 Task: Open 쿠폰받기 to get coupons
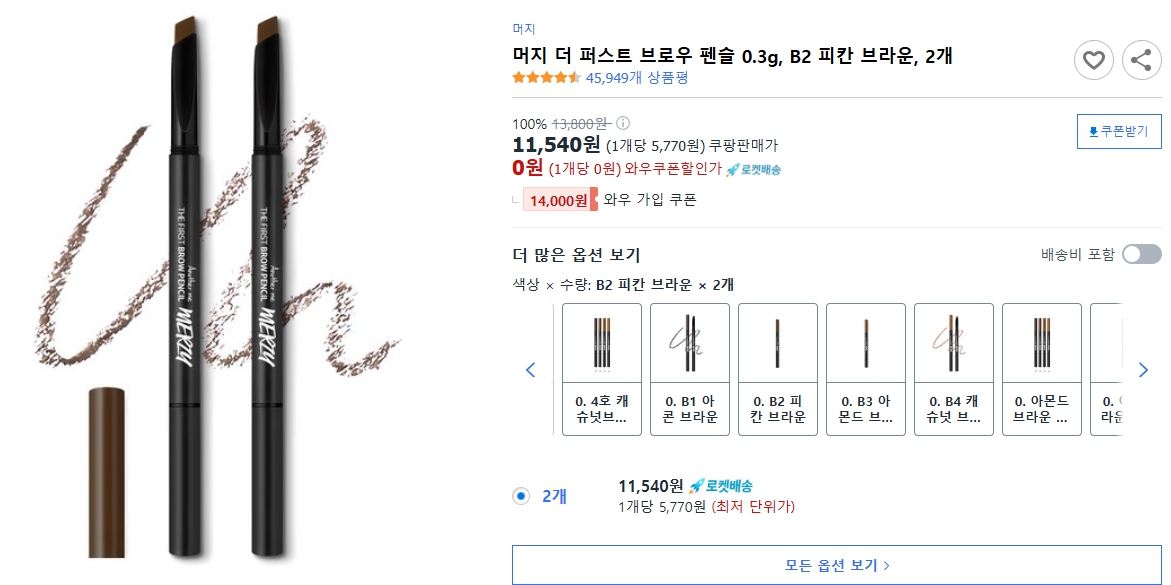(x=1118, y=131)
